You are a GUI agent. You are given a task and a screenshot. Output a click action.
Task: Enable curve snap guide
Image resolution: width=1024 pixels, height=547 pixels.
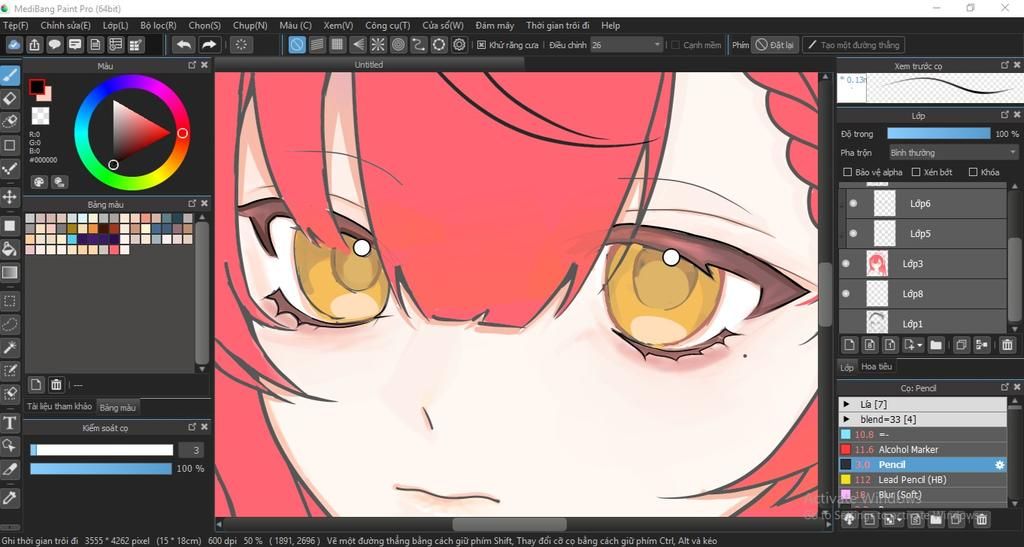point(419,44)
